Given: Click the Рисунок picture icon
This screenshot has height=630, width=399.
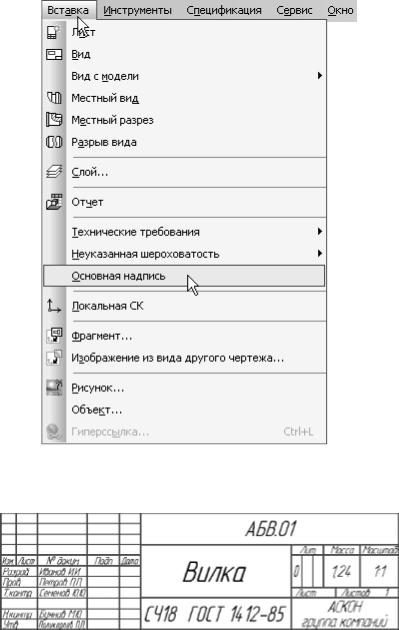Looking at the screenshot, I should point(54,388).
